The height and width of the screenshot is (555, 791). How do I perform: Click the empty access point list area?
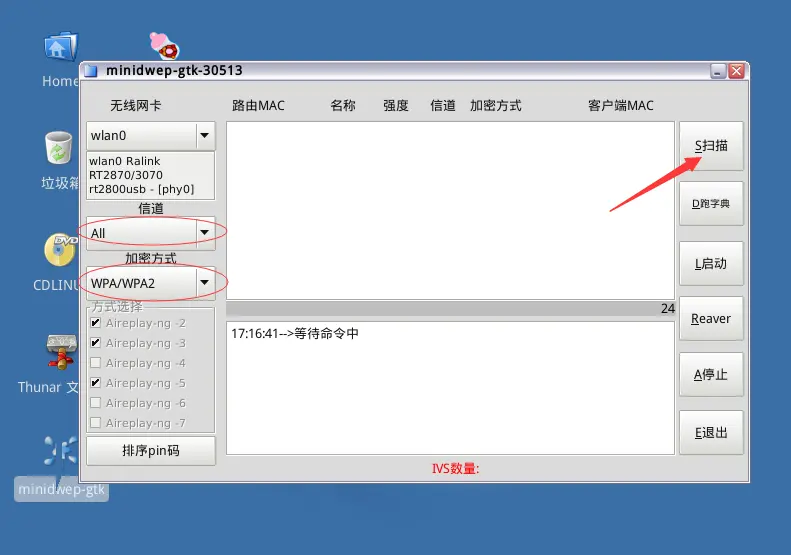pyautogui.click(x=450, y=210)
